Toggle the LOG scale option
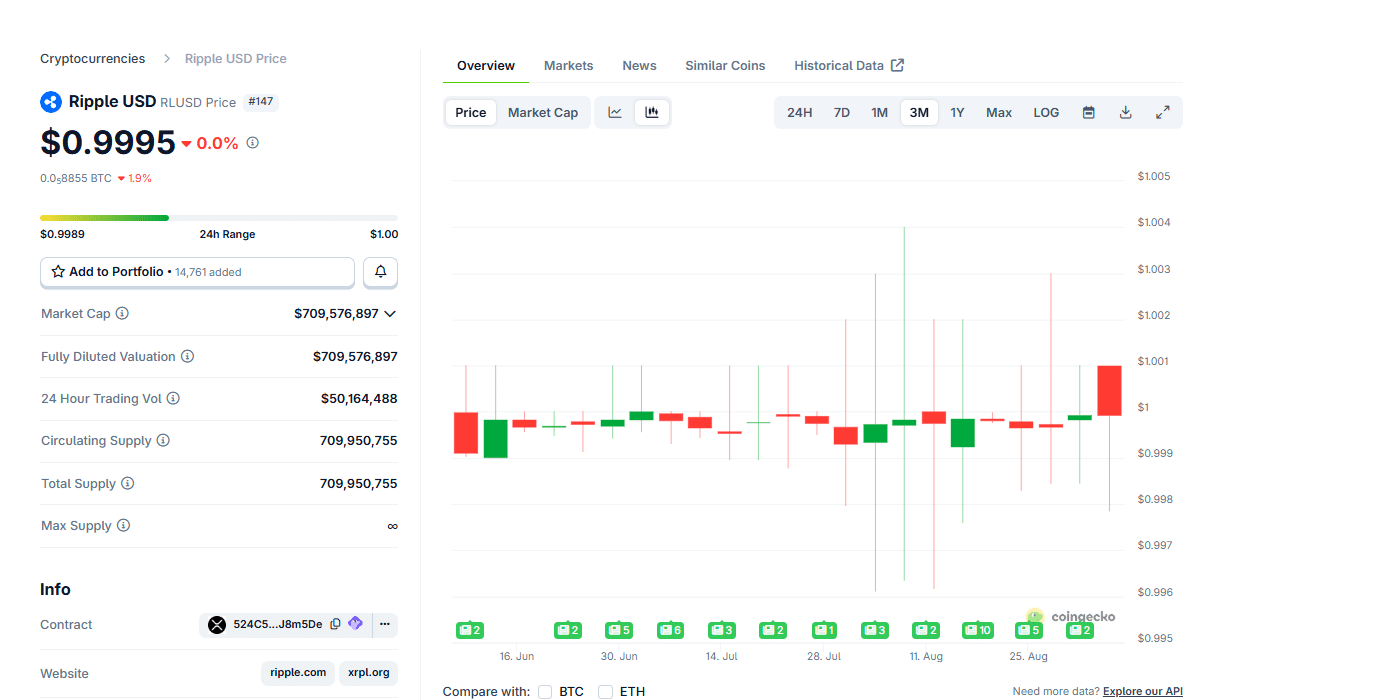This screenshot has height=700, width=1383. pyautogui.click(x=1046, y=113)
